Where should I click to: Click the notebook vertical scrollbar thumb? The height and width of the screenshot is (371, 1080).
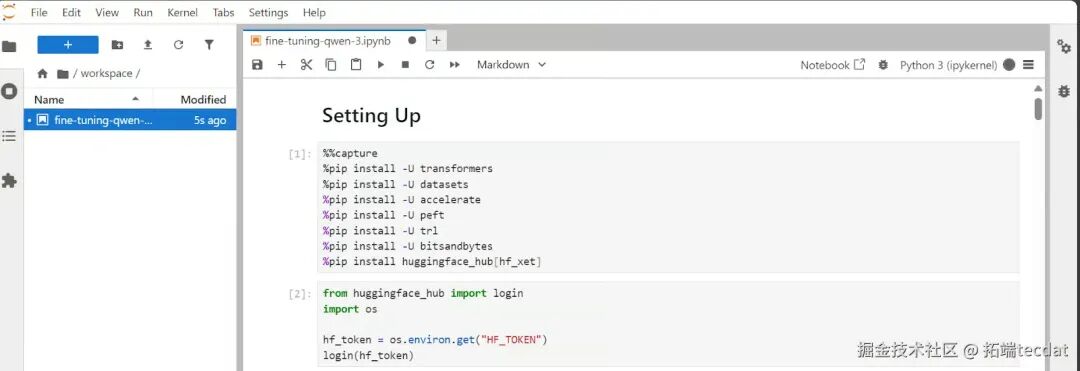click(1038, 109)
